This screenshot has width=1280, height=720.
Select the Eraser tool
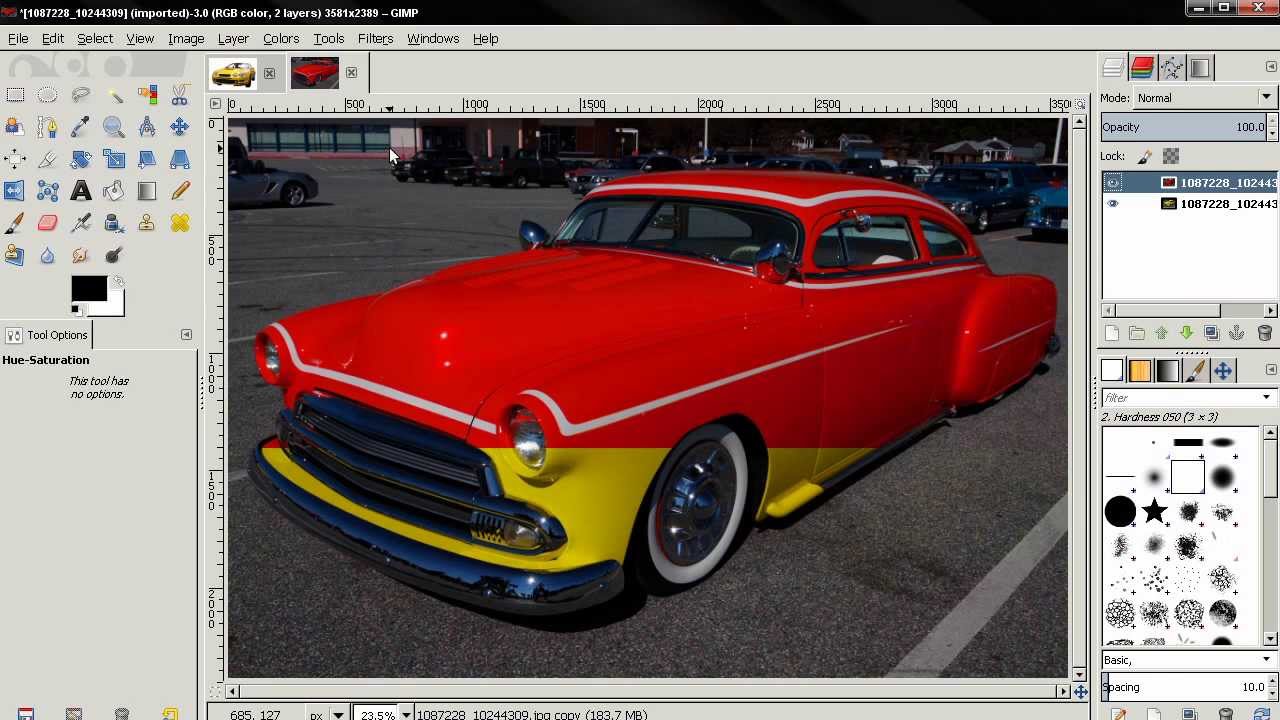click(47, 223)
